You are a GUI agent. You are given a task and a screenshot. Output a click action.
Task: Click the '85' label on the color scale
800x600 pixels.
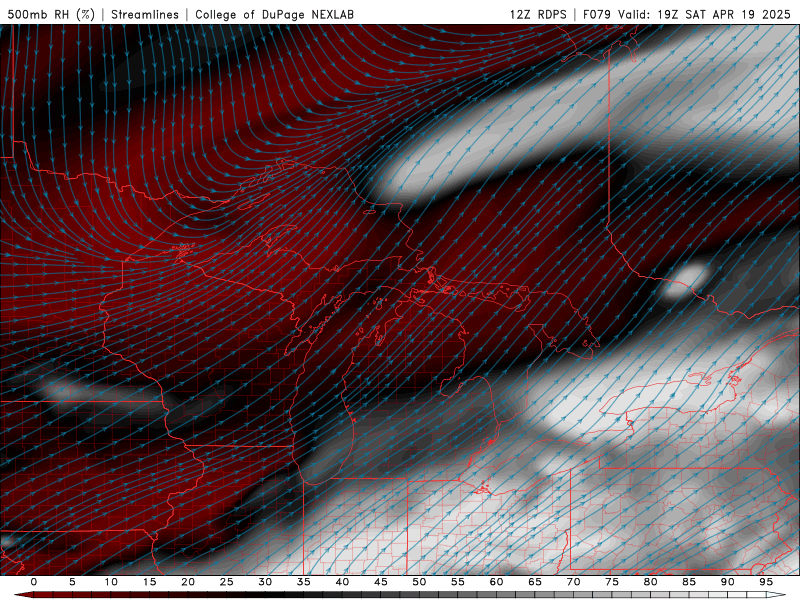click(689, 582)
